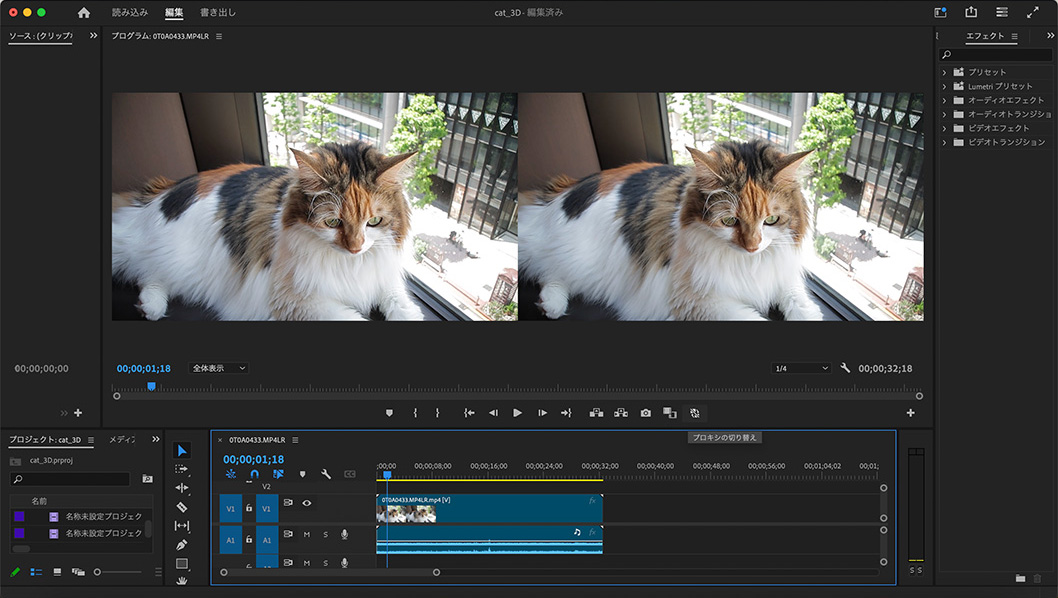This screenshot has width=1058, height=598.
Task: Select the Track Select Forward tool
Action: [183, 467]
